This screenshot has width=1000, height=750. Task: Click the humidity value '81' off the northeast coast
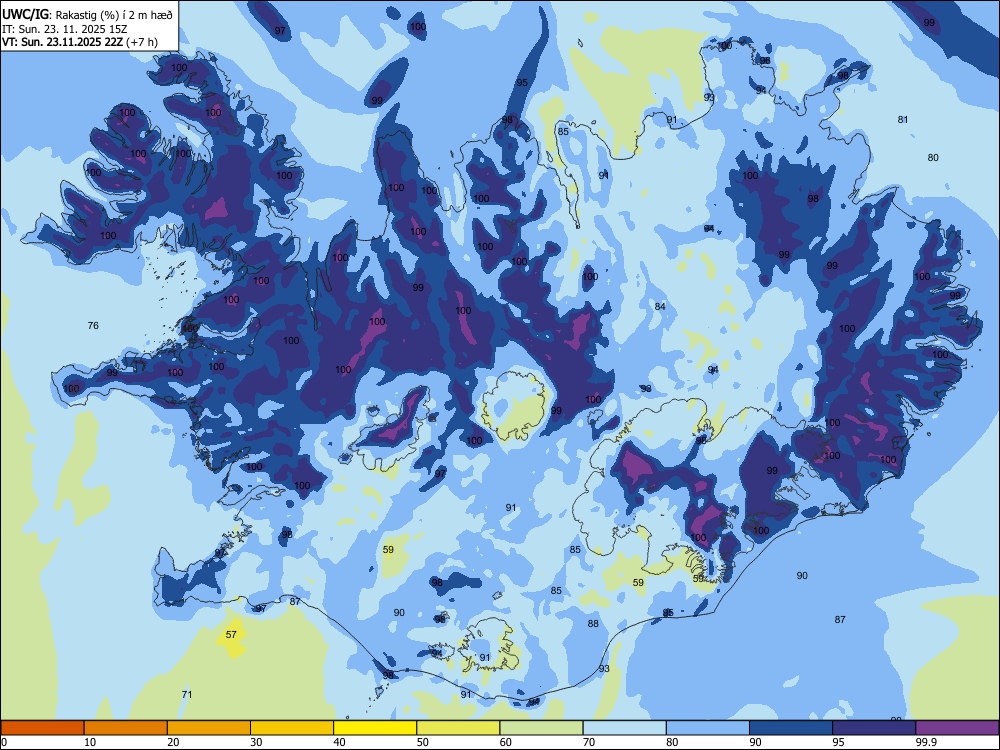pos(902,119)
